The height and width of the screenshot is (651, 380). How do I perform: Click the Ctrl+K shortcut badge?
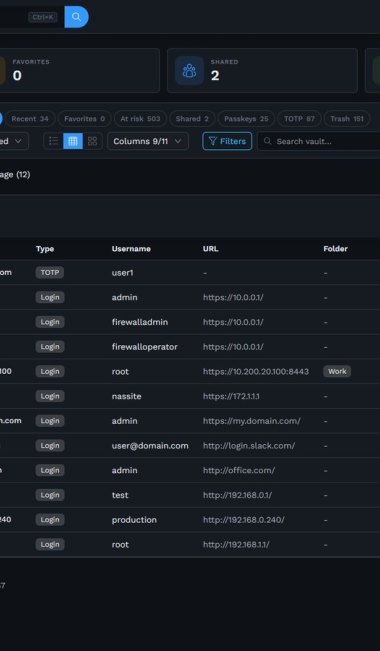pos(43,17)
